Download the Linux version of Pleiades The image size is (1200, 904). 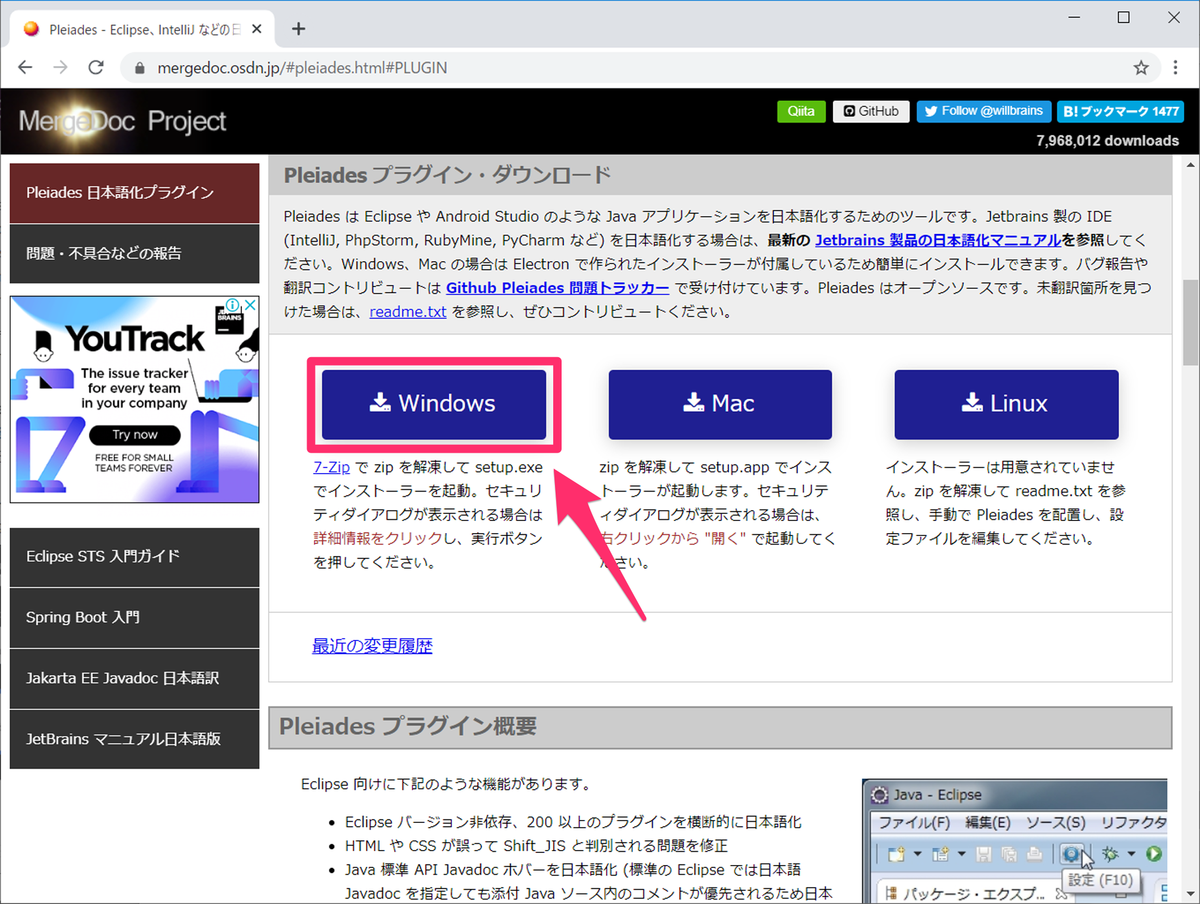click(1006, 404)
